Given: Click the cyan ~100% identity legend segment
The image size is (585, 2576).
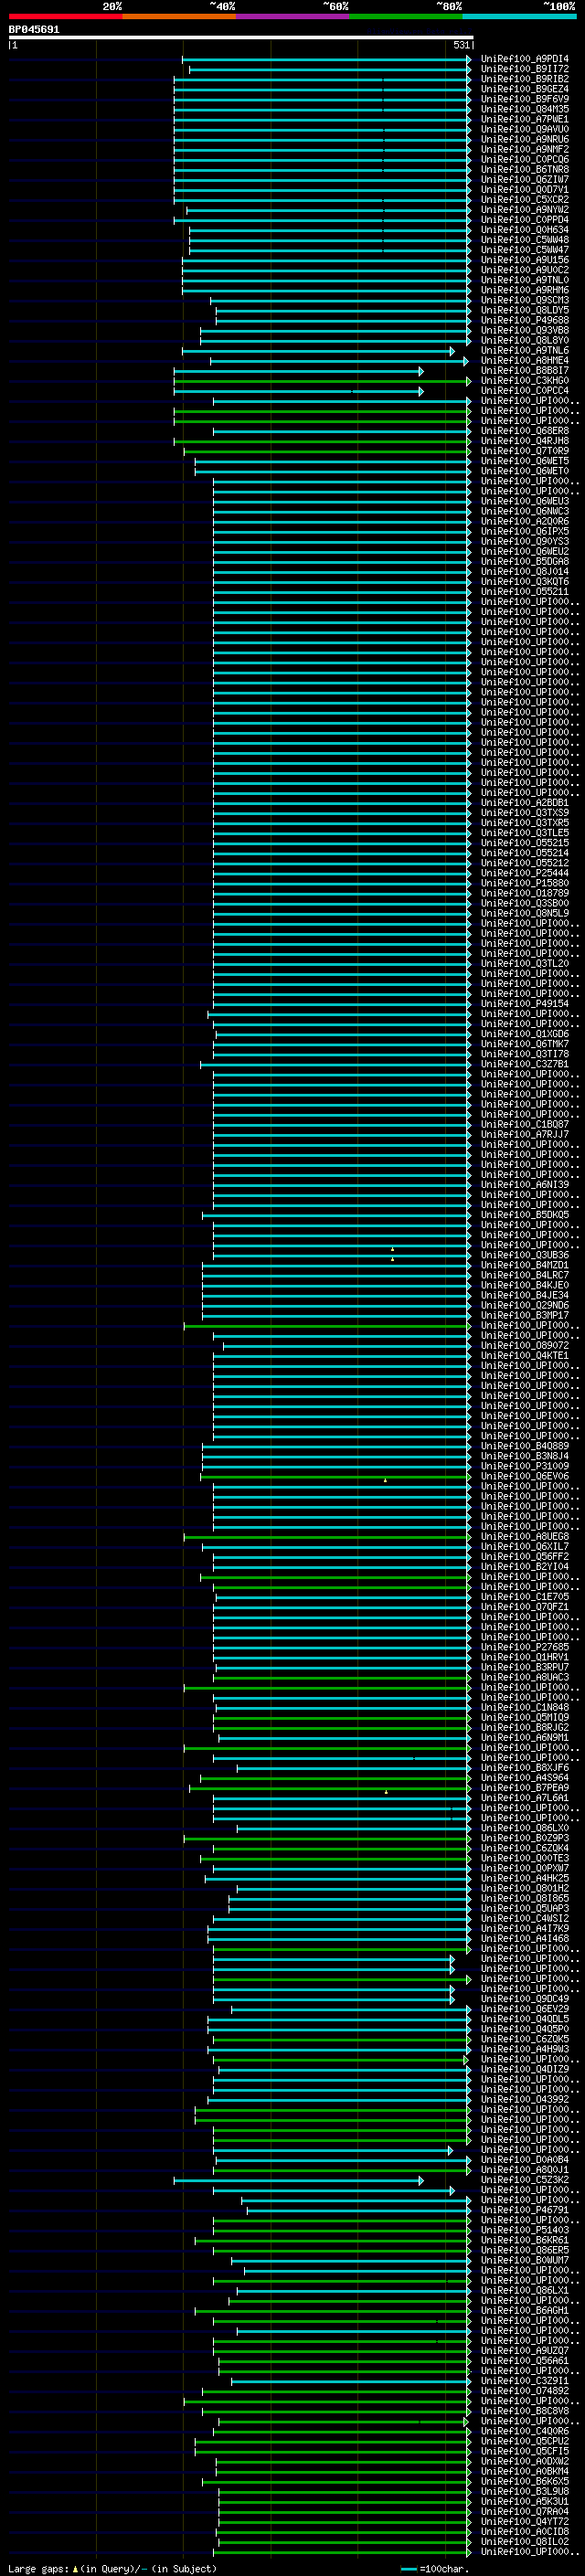Looking at the screenshot, I should point(519,16).
